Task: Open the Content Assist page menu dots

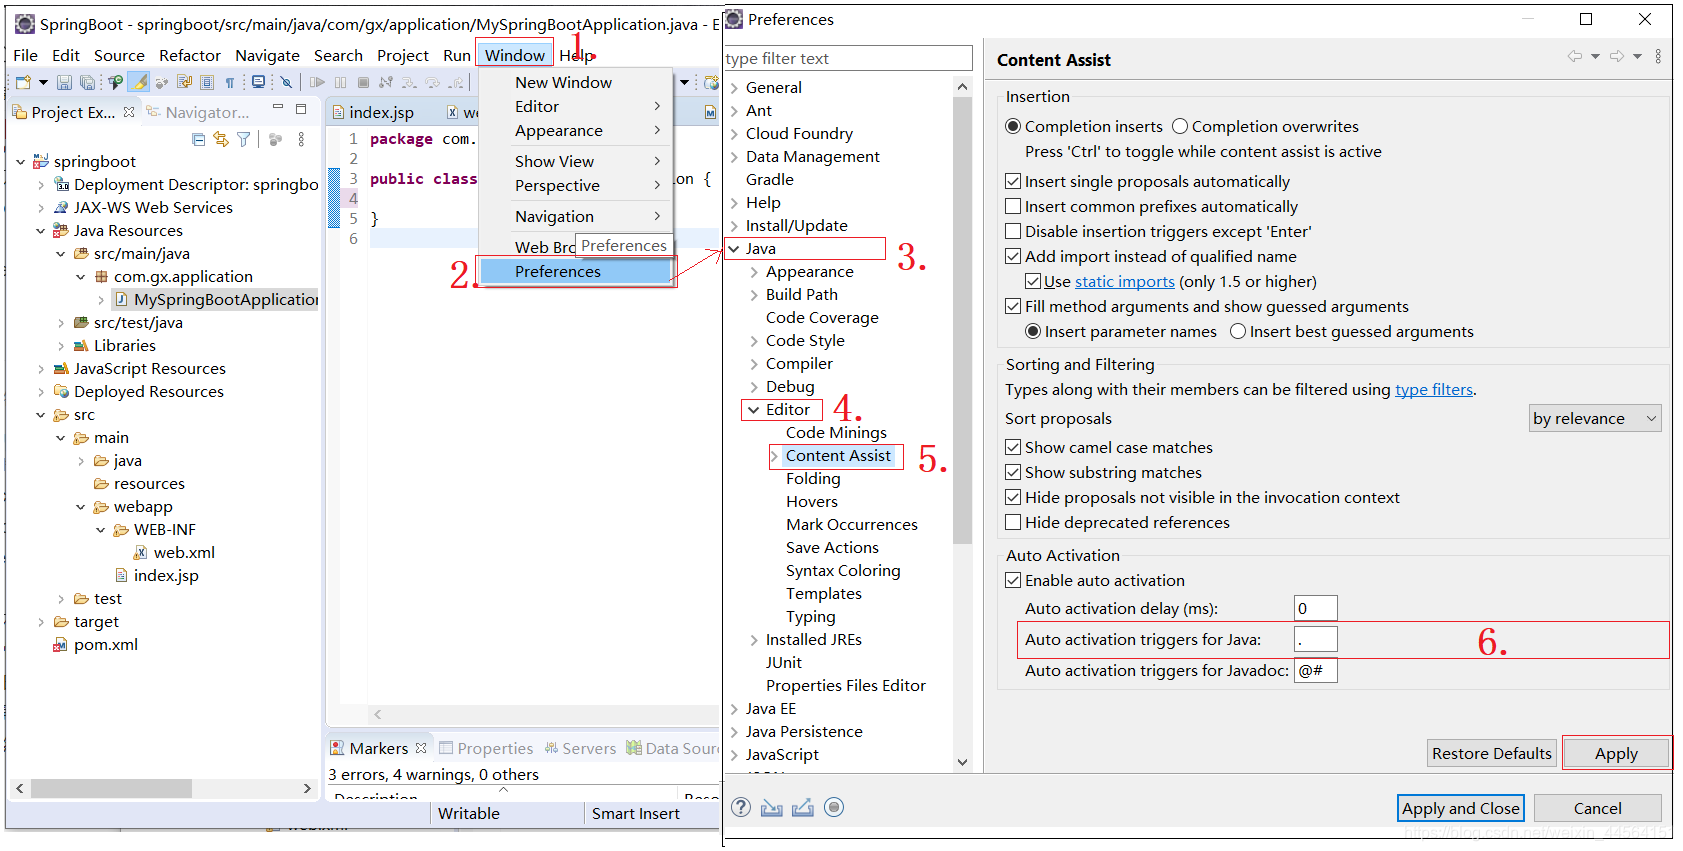Action: [1658, 56]
